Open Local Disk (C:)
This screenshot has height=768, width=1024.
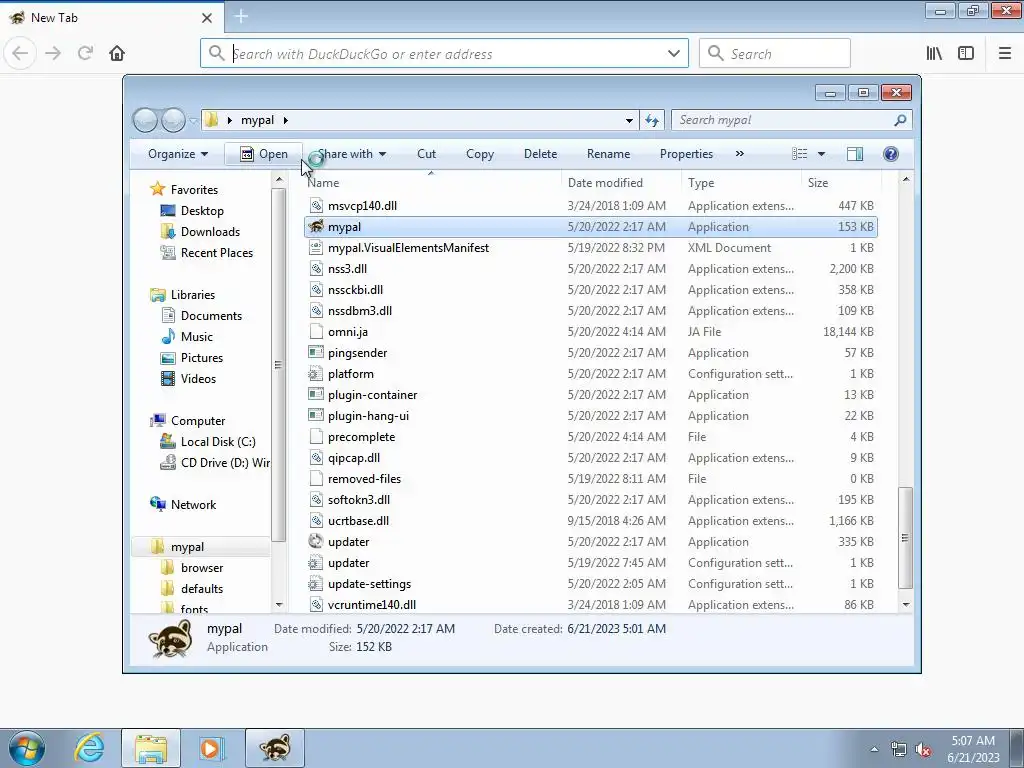pos(217,442)
